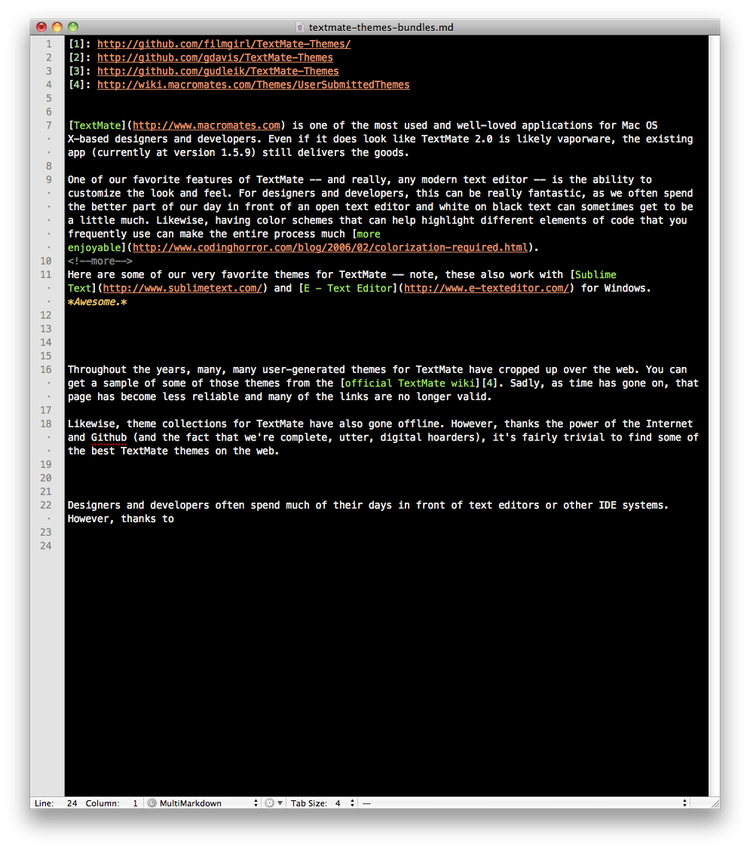Click the 'Designers and developers often spend' line
Viewport: 750px width, 850px height.
point(368,505)
